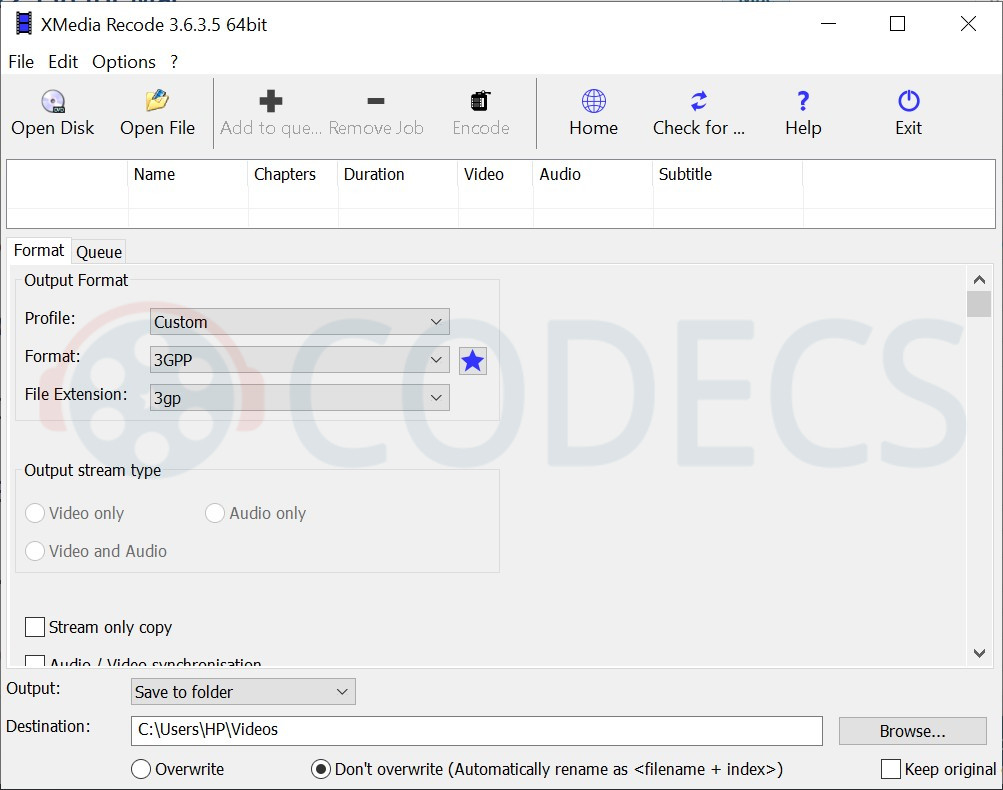
Task: Select the Overwrite radio button
Action: pyautogui.click(x=141, y=769)
